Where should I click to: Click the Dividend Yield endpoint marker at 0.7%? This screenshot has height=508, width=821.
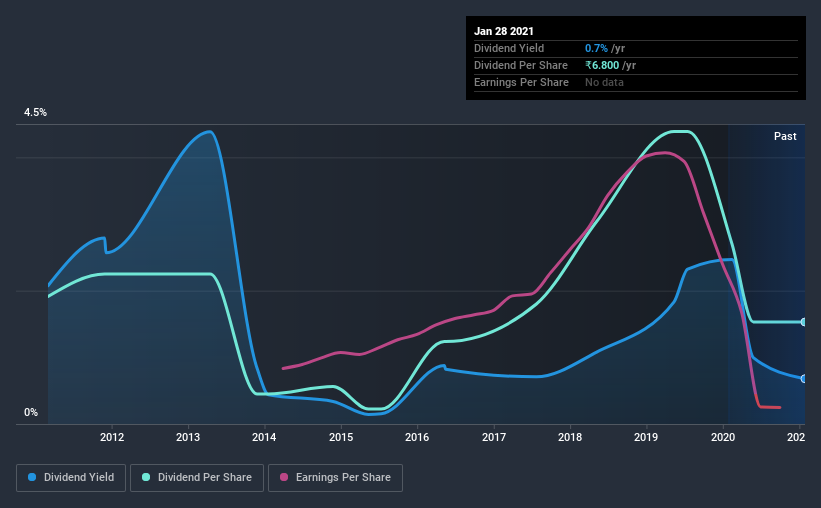point(803,379)
